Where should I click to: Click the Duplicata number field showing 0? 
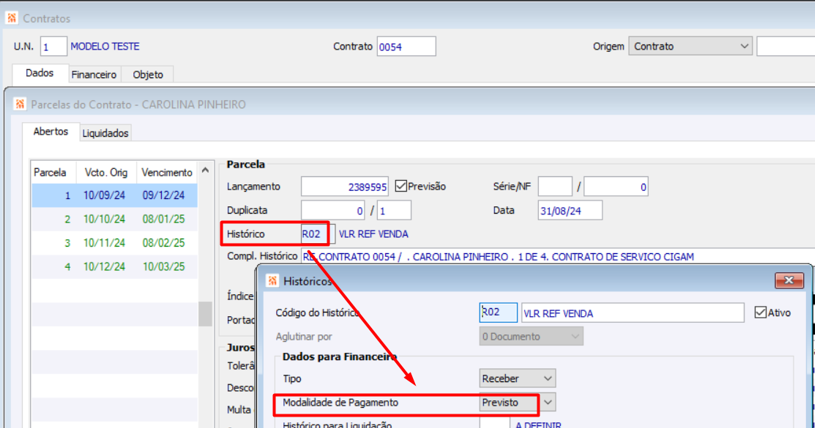333,211
